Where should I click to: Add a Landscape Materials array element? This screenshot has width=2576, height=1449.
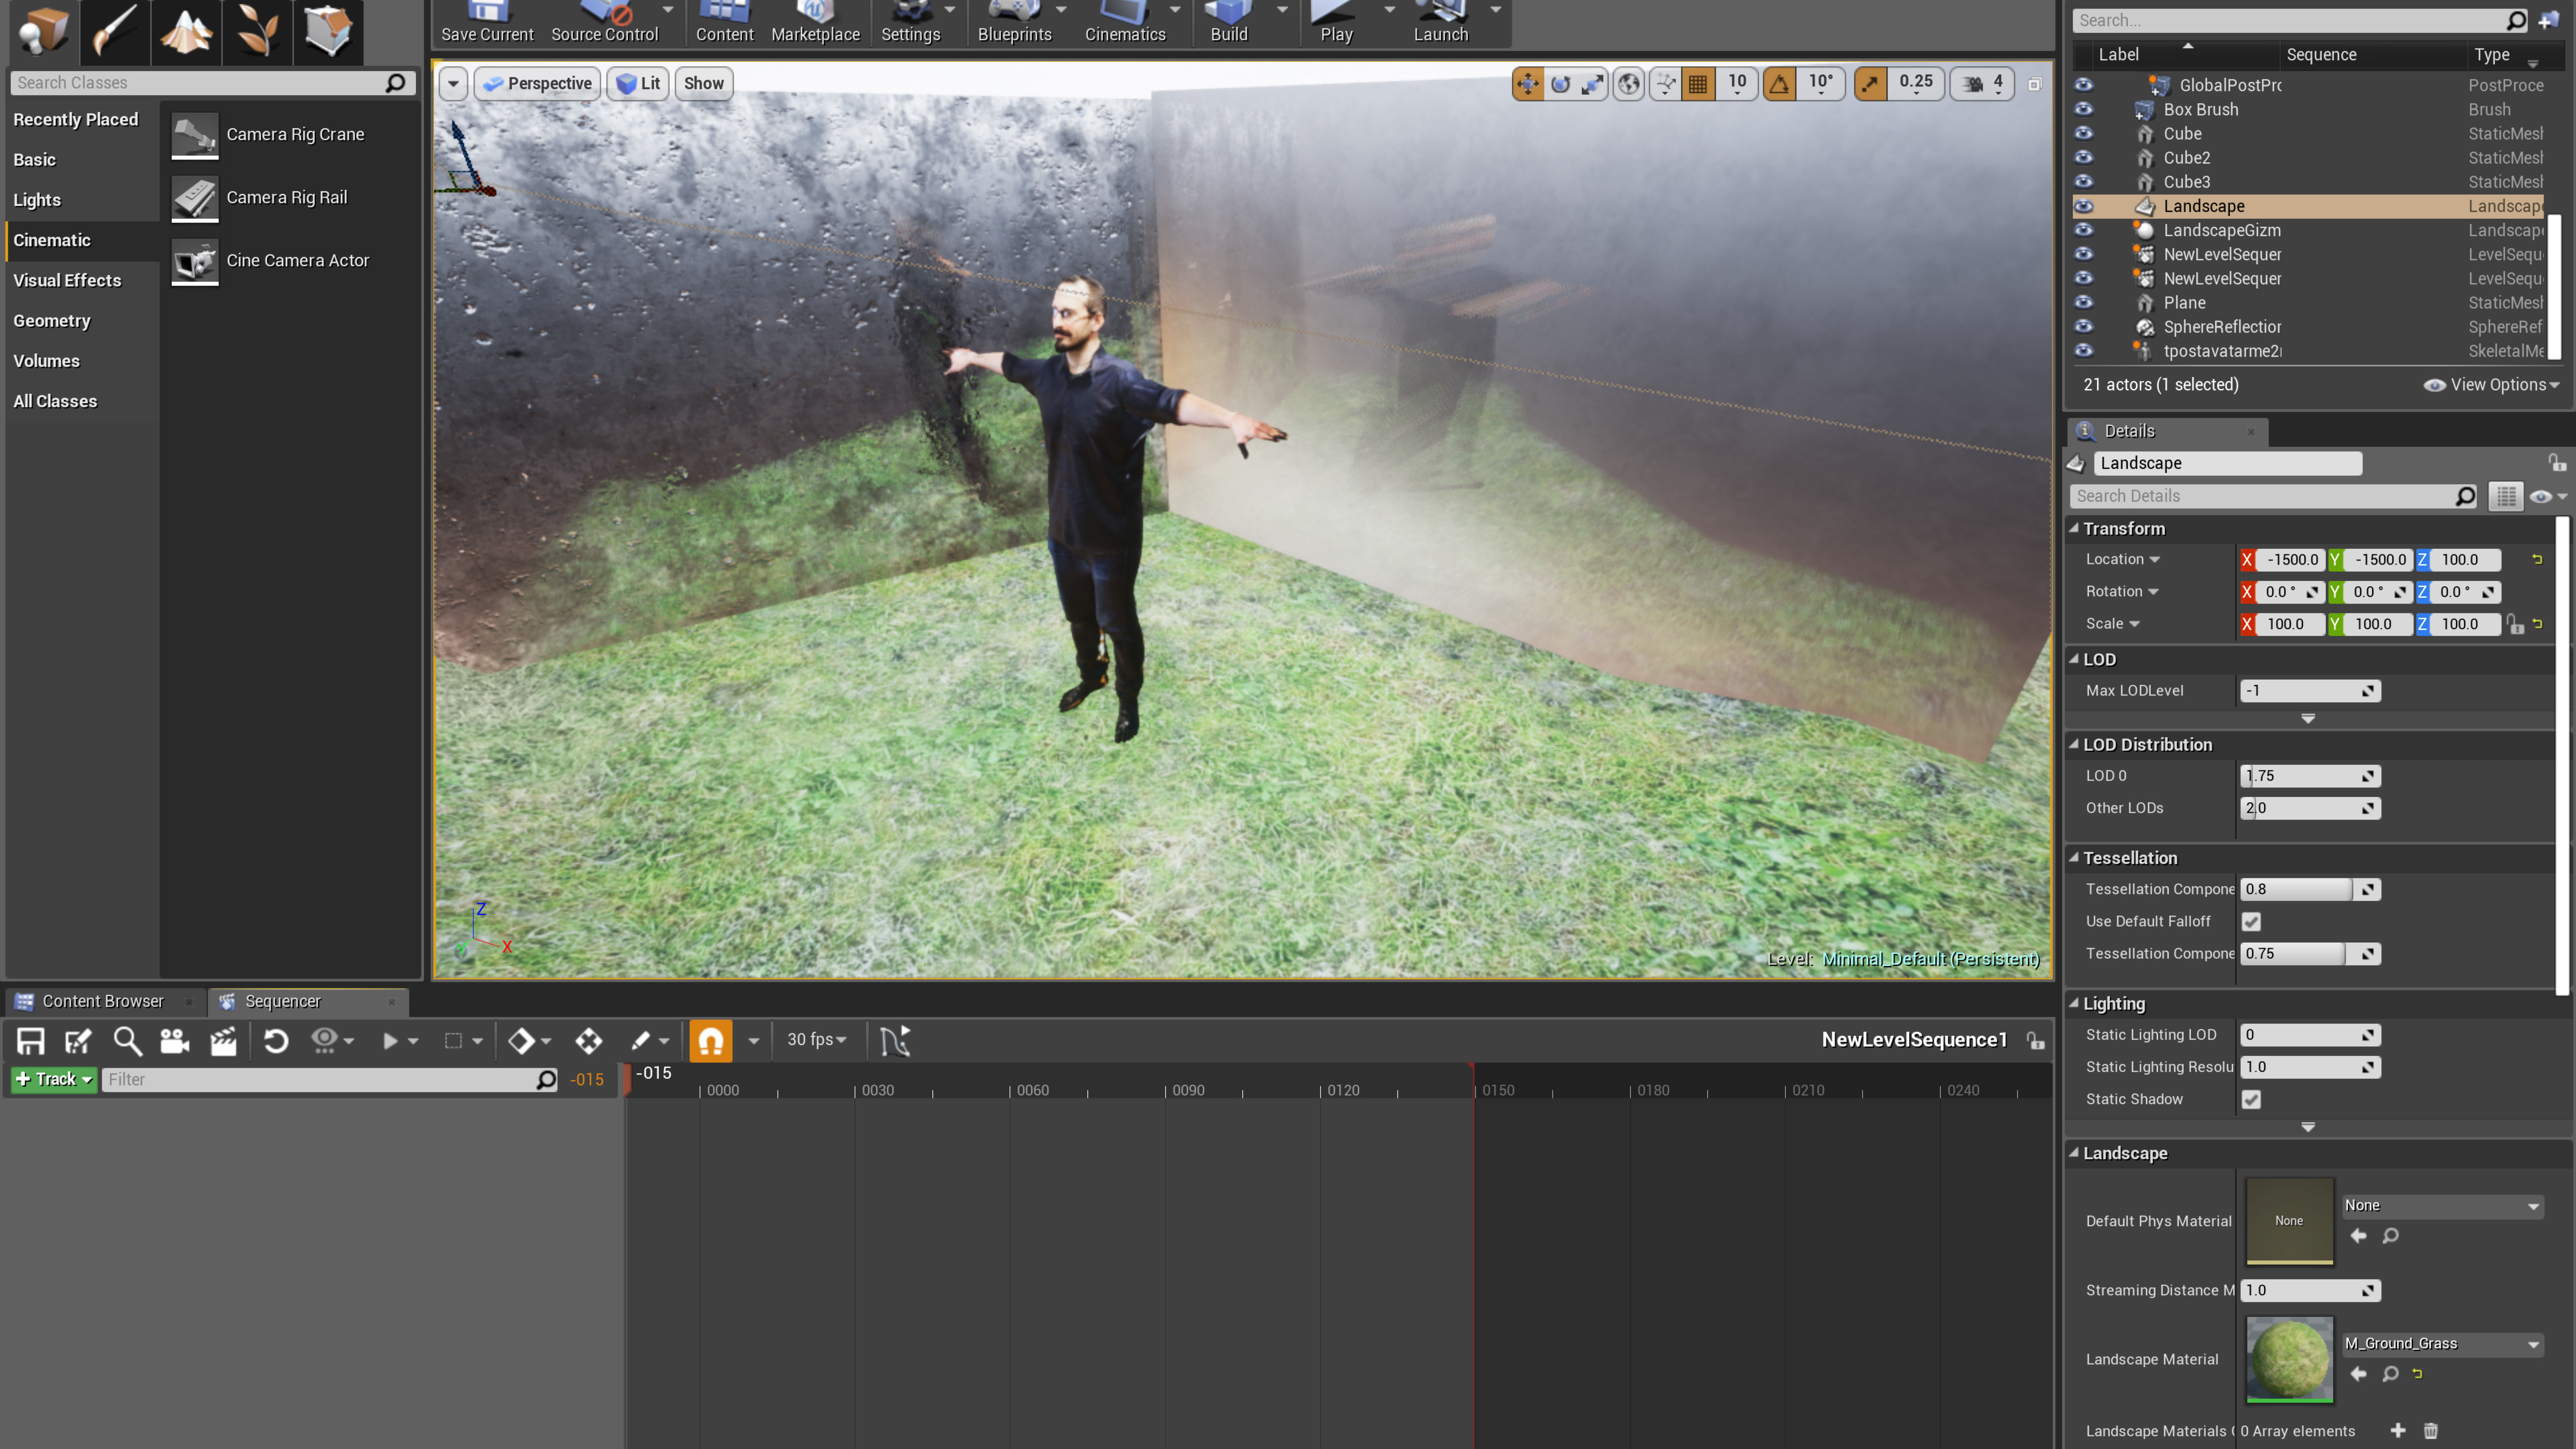coord(2398,1431)
